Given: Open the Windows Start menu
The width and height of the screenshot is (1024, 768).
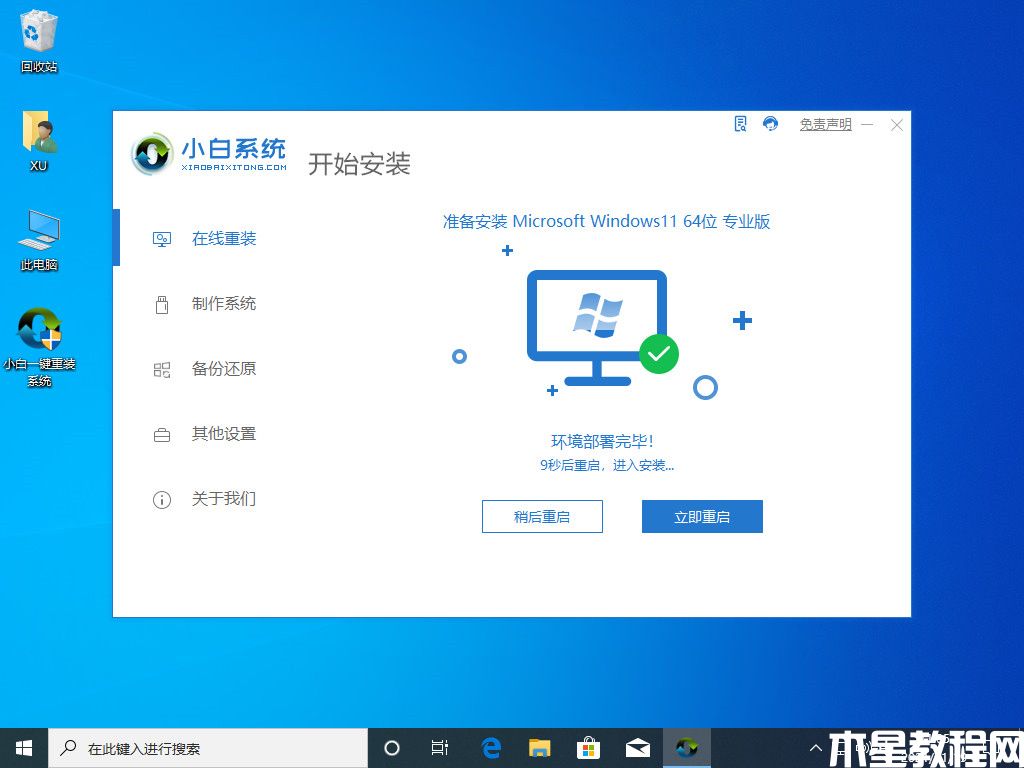Looking at the screenshot, I should tap(24, 748).
